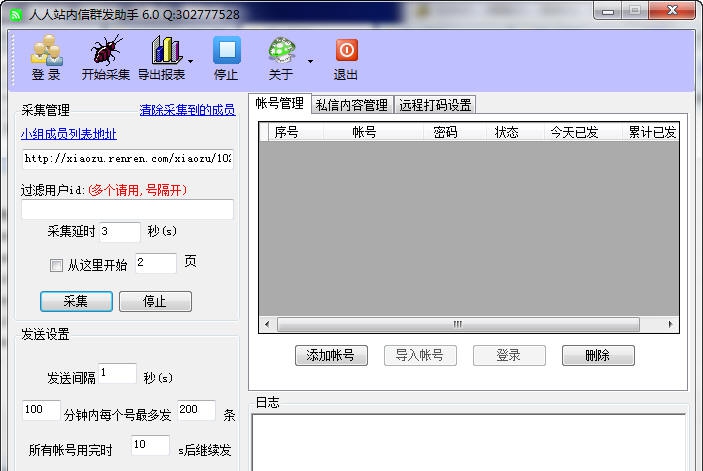Click the 删除 button
703x471 pixels.
[598, 355]
